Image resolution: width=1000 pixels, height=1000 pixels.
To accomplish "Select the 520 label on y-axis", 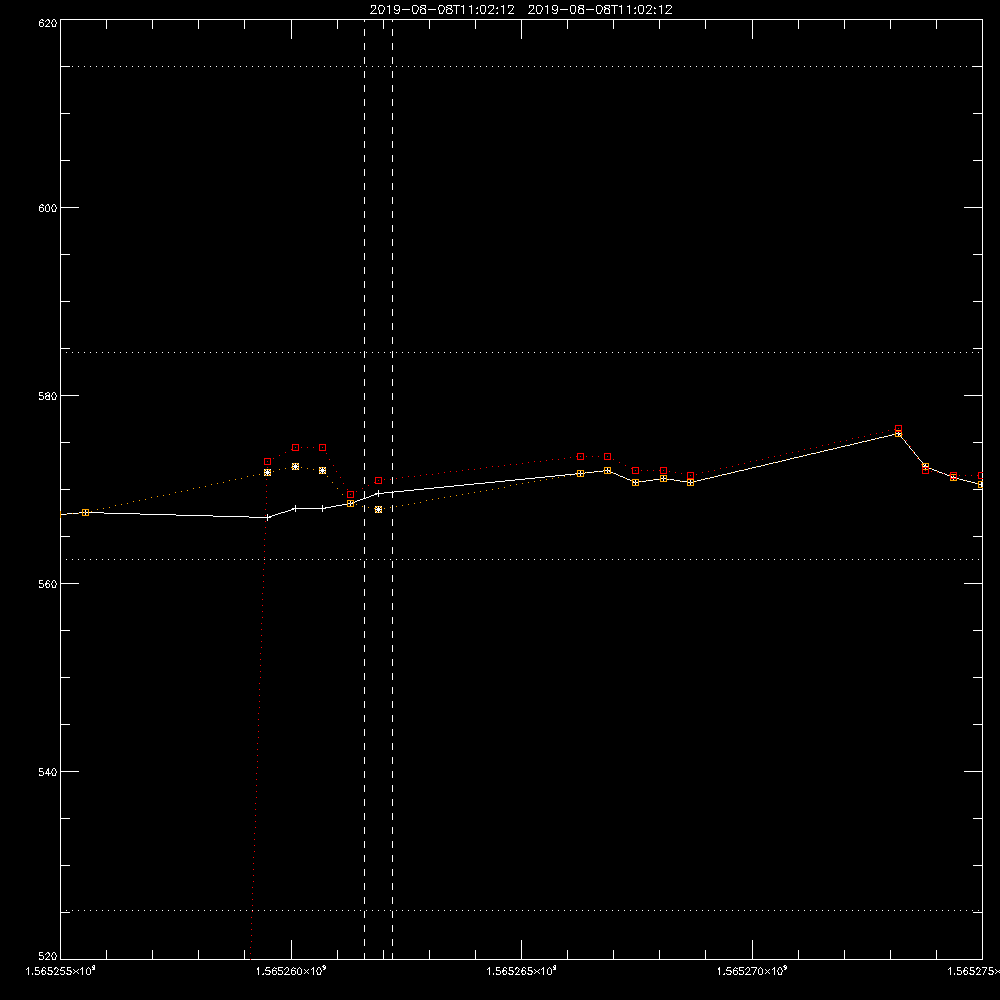I will 48,957.
